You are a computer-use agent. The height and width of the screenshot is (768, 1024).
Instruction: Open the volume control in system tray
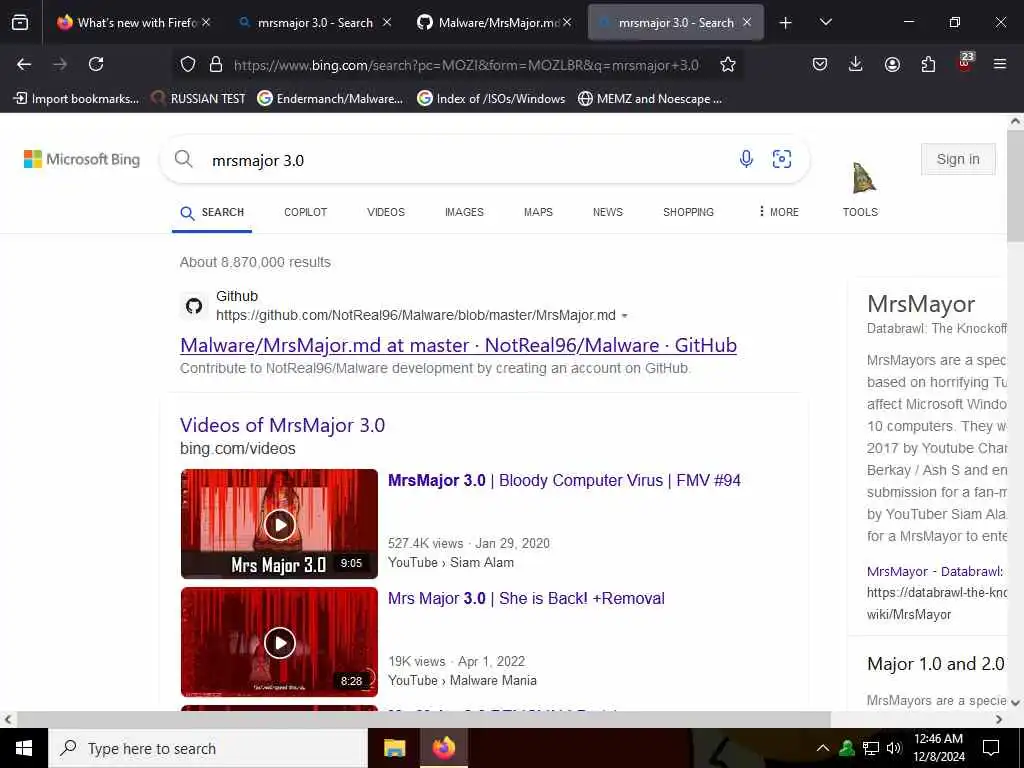point(894,748)
